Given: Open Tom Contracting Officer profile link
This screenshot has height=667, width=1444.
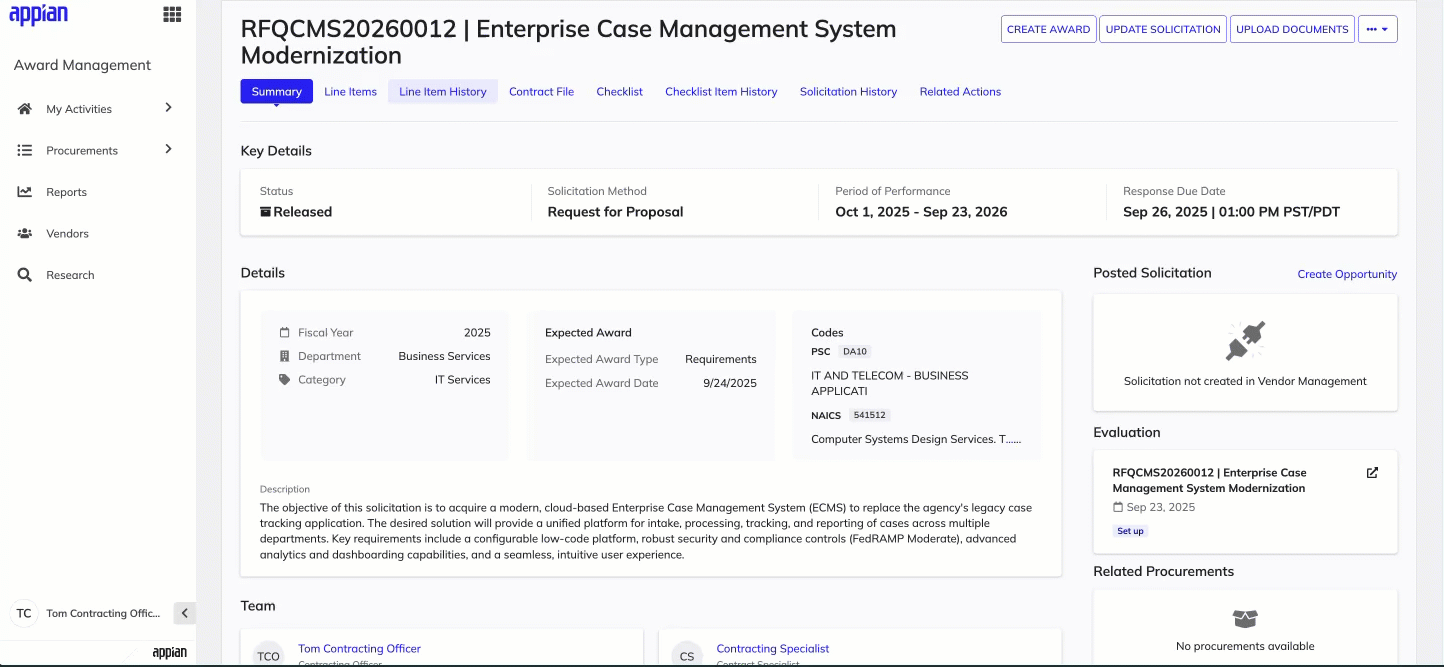Looking at the screenshot, I should [359, 649].
